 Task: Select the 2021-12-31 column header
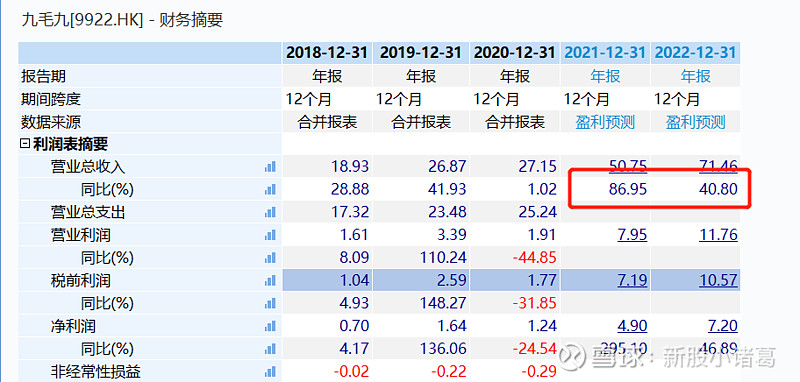pos(605,53)
